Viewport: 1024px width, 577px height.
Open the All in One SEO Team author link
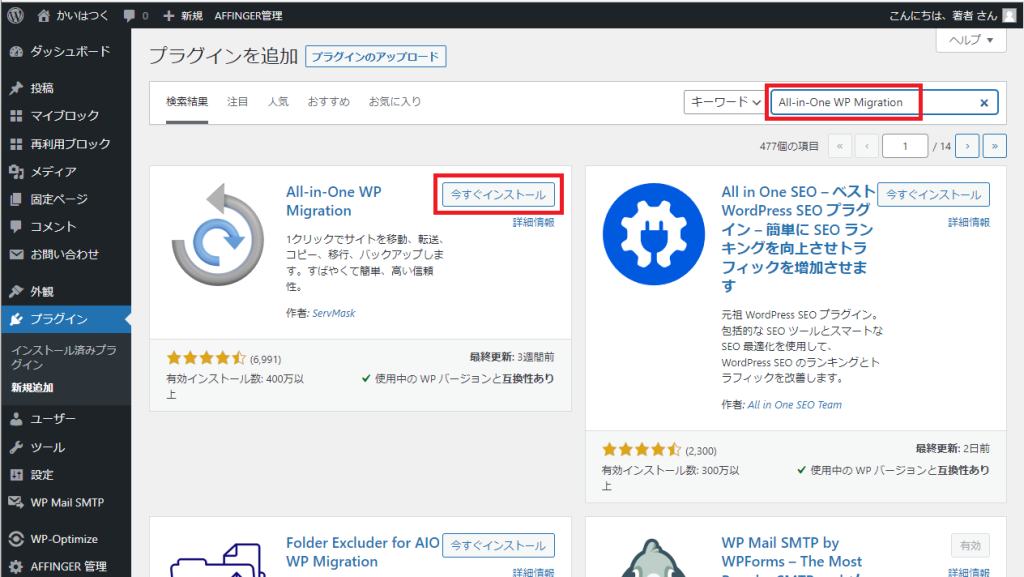tap(794, 405)
